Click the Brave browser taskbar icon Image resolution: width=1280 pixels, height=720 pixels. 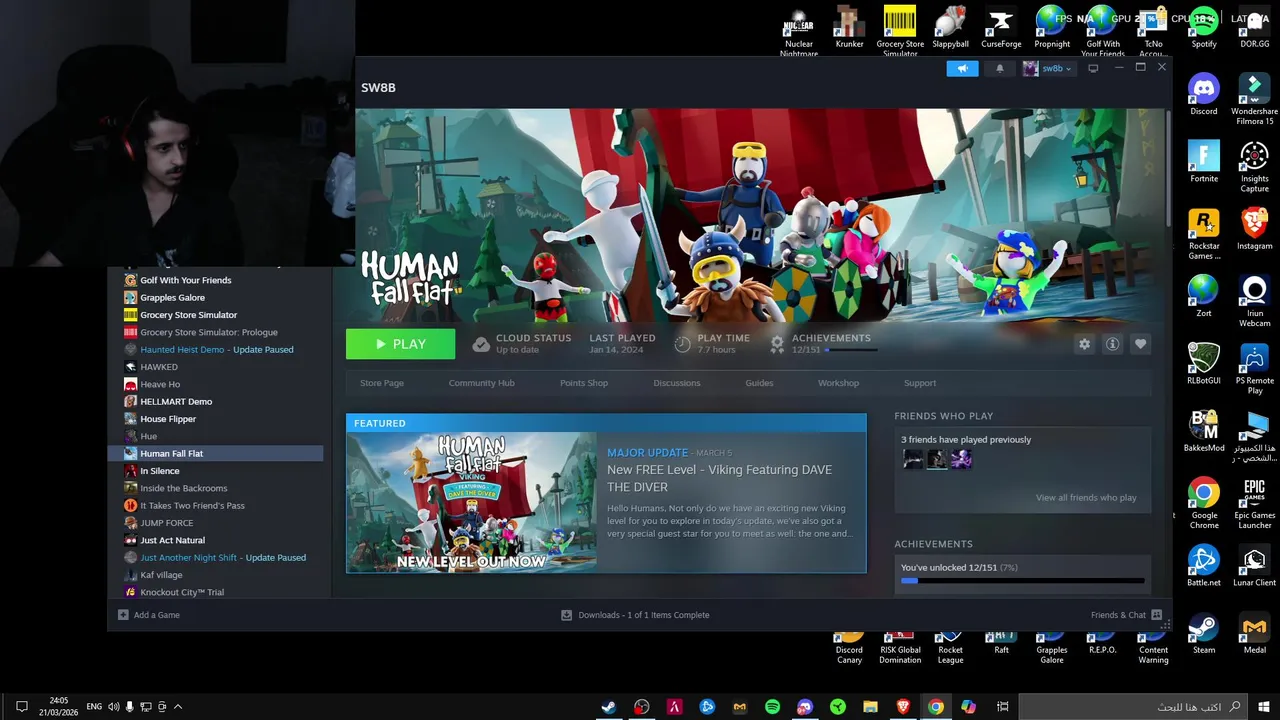[x=903, y=707]
